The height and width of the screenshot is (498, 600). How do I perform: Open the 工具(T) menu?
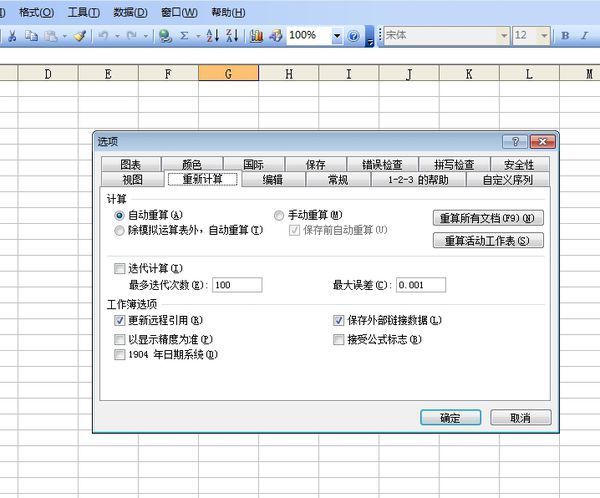tap(83, 12)
